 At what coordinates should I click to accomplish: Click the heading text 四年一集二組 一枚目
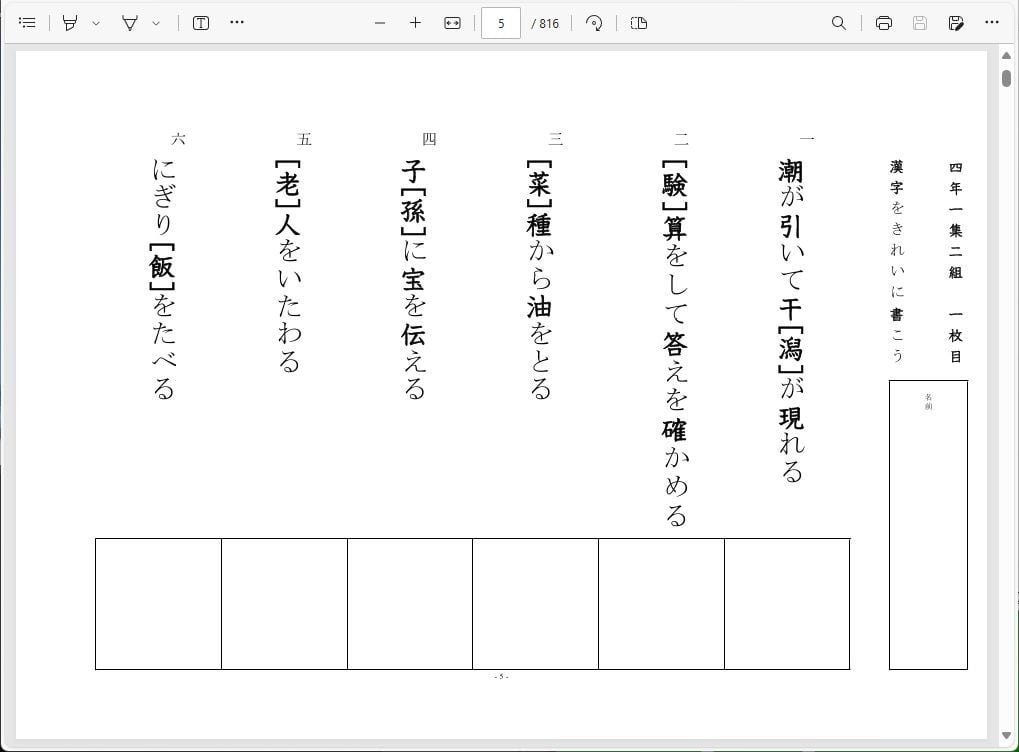click(x=955, y=262)
